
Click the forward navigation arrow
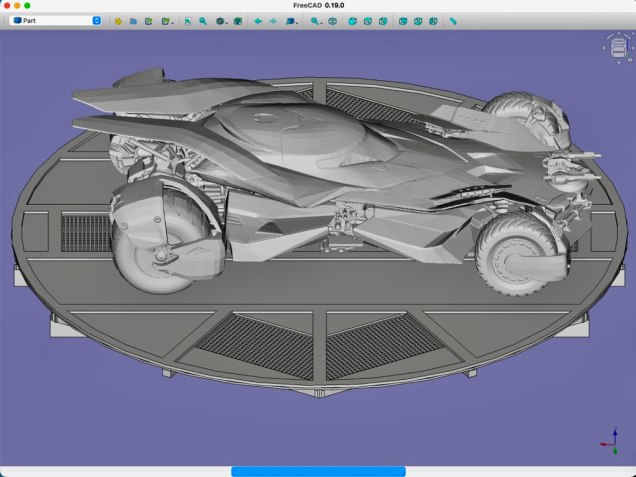tap(273, 20)
